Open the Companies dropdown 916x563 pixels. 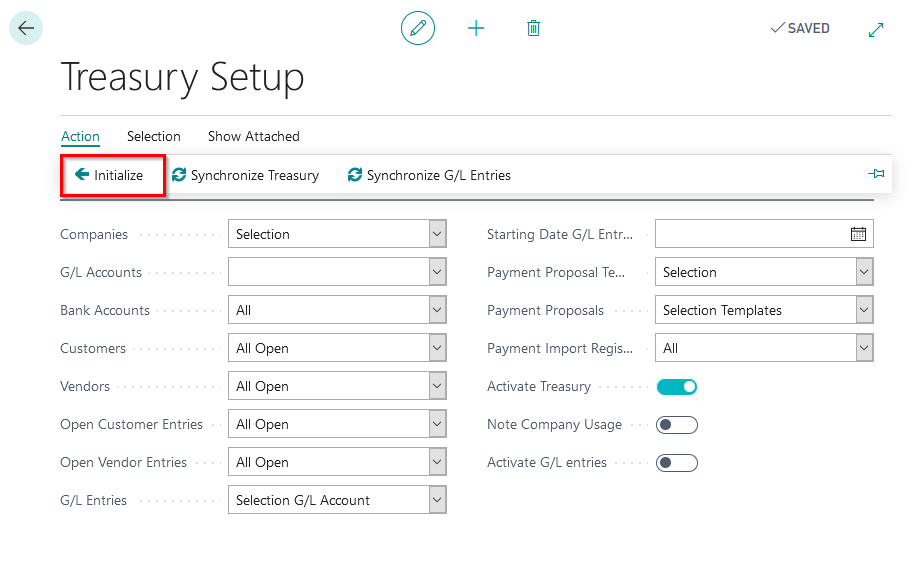337,234
